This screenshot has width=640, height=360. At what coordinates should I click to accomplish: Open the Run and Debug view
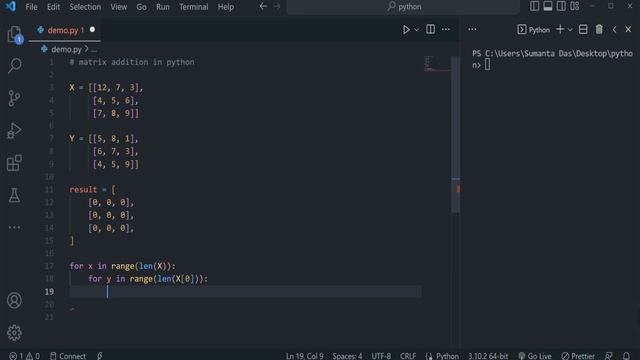pos(14,131)
